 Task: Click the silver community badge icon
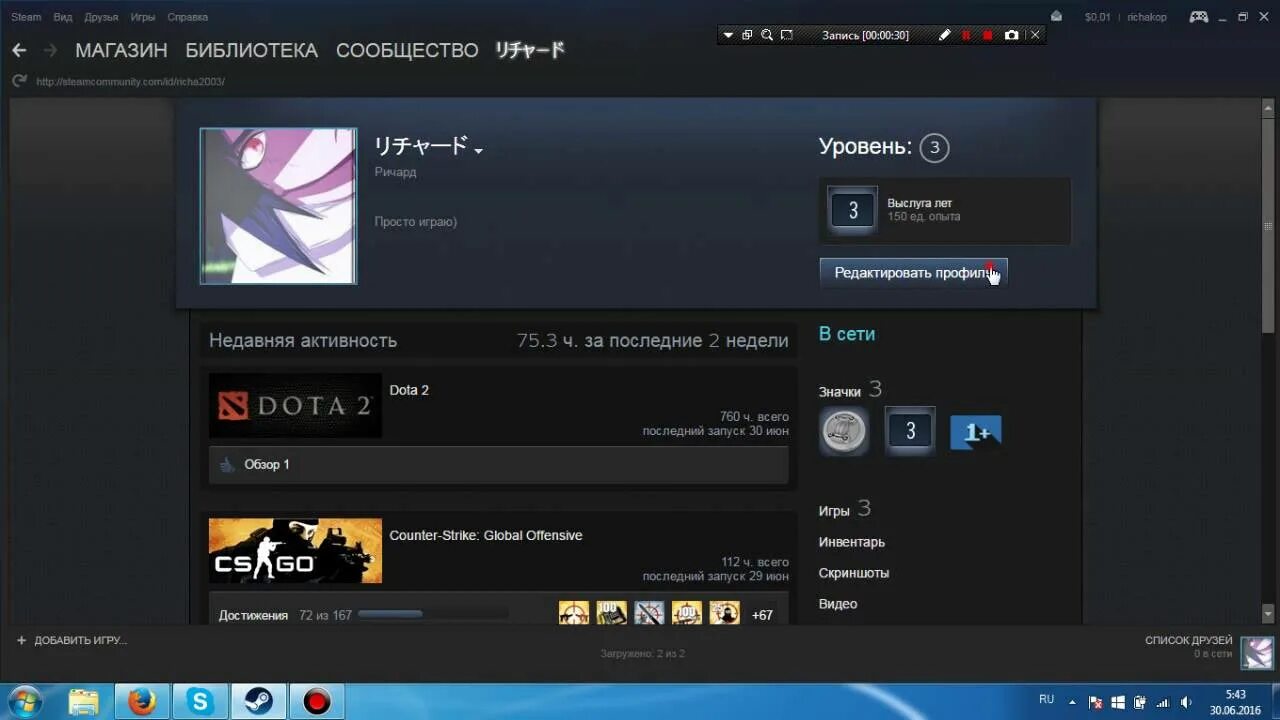[844, 432]
